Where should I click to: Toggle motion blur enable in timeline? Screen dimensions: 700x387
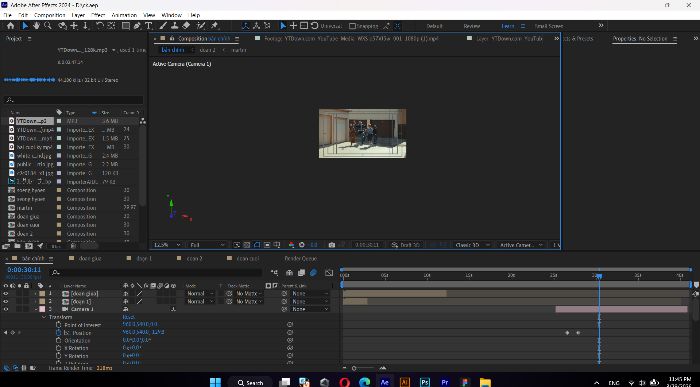point(313,272)
